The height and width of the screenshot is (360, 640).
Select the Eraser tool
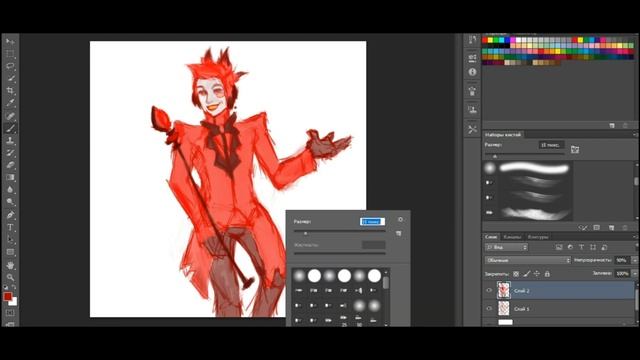(x=10, y=165)
